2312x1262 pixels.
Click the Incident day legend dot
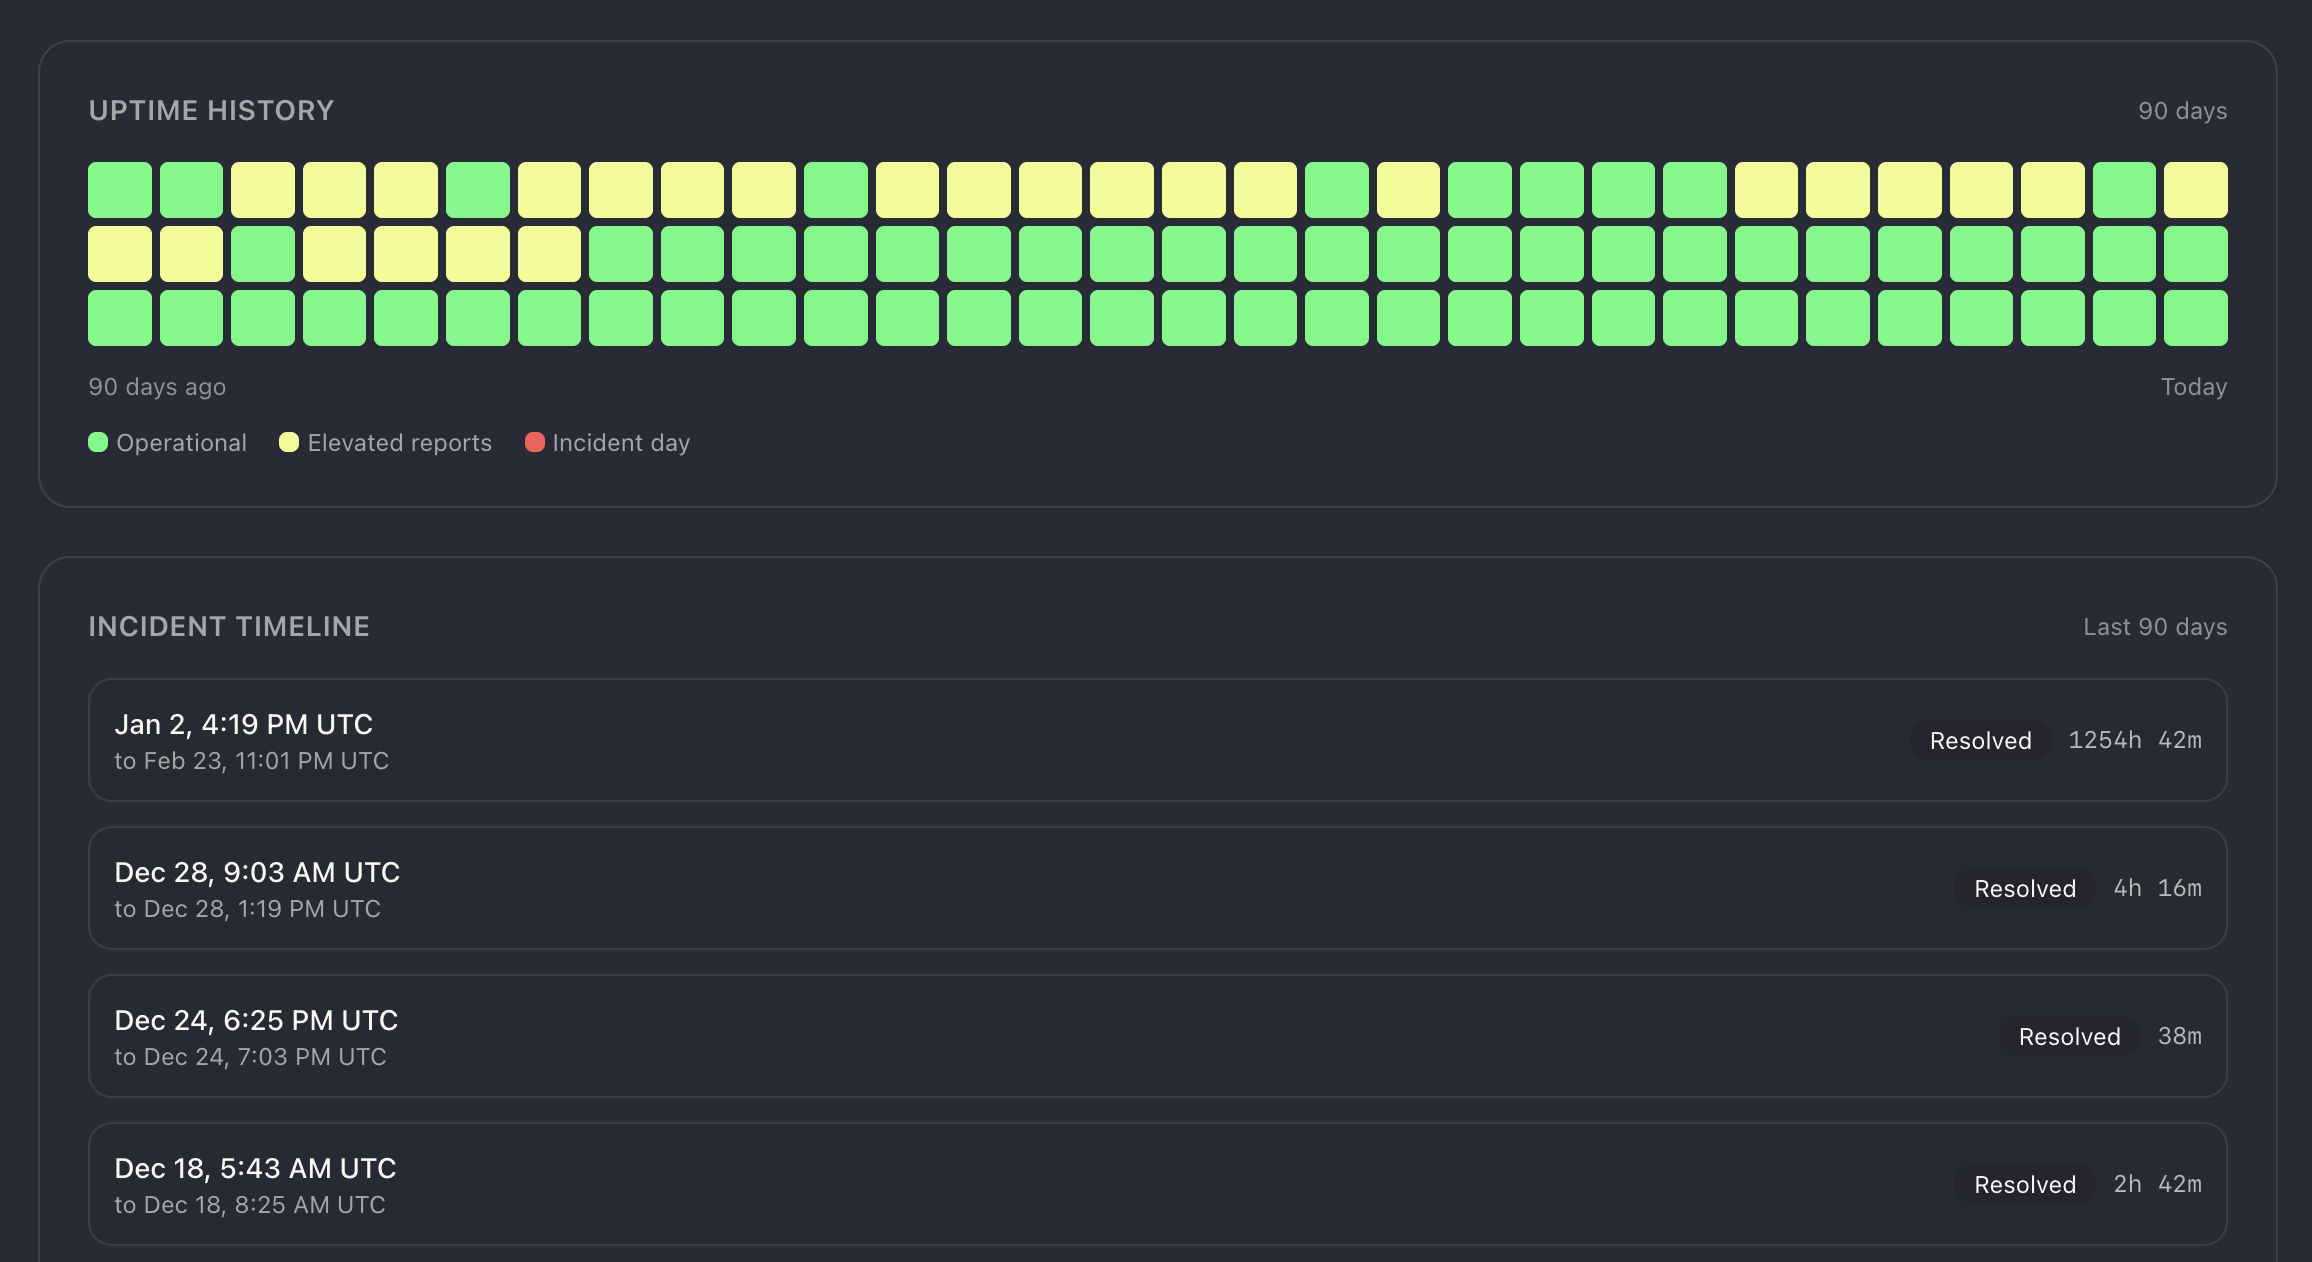(535, 442)
